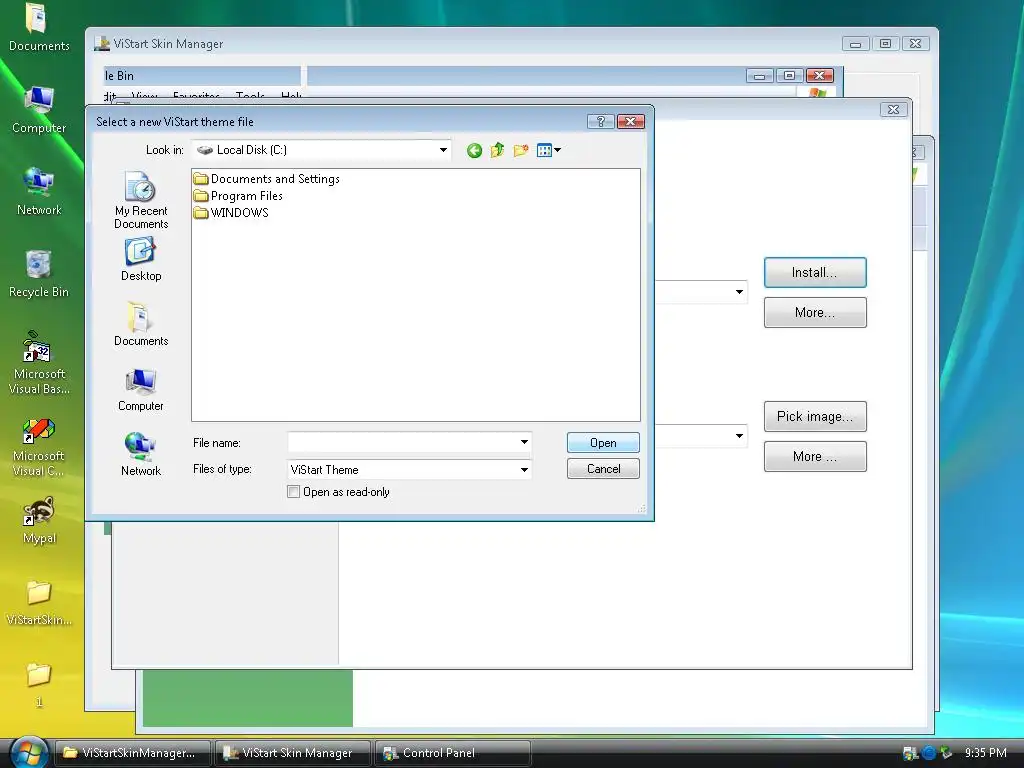Screen dimensions: 1024x768
Task: Switch to Control Panel taskbar item
Action: coord(453,753)
